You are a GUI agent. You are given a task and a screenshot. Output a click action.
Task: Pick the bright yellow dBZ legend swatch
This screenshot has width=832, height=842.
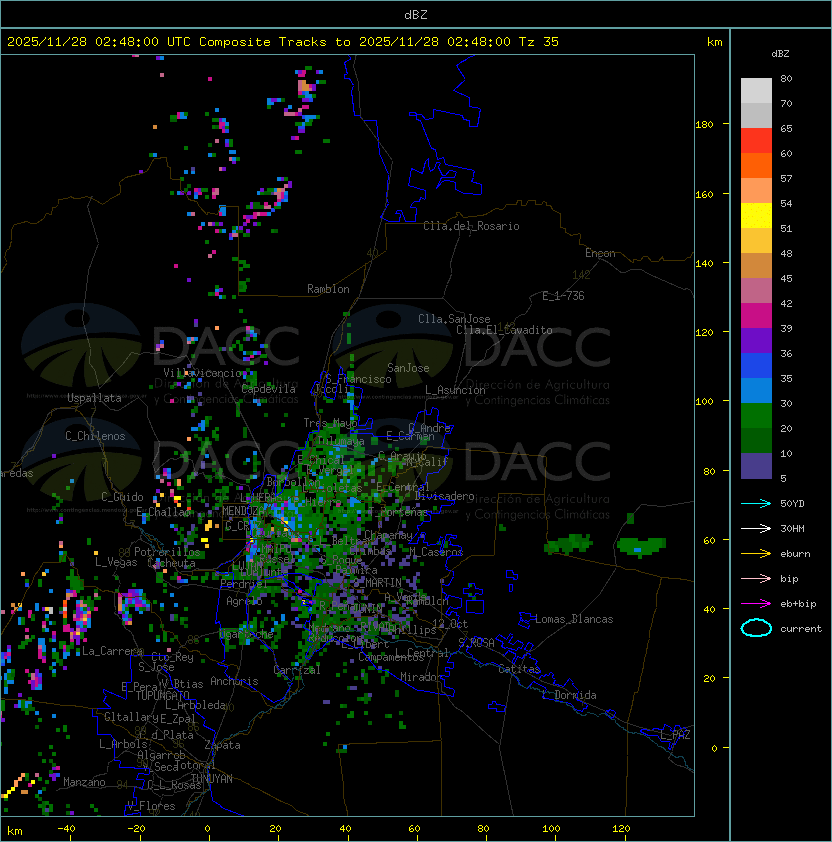pos(756,215)
